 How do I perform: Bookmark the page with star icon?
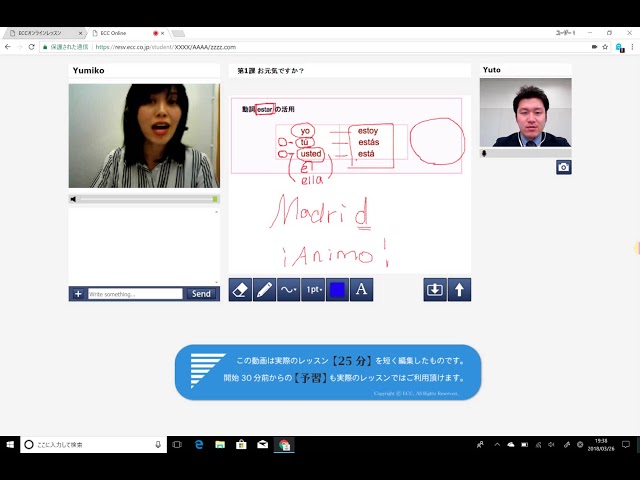point(605,47)
